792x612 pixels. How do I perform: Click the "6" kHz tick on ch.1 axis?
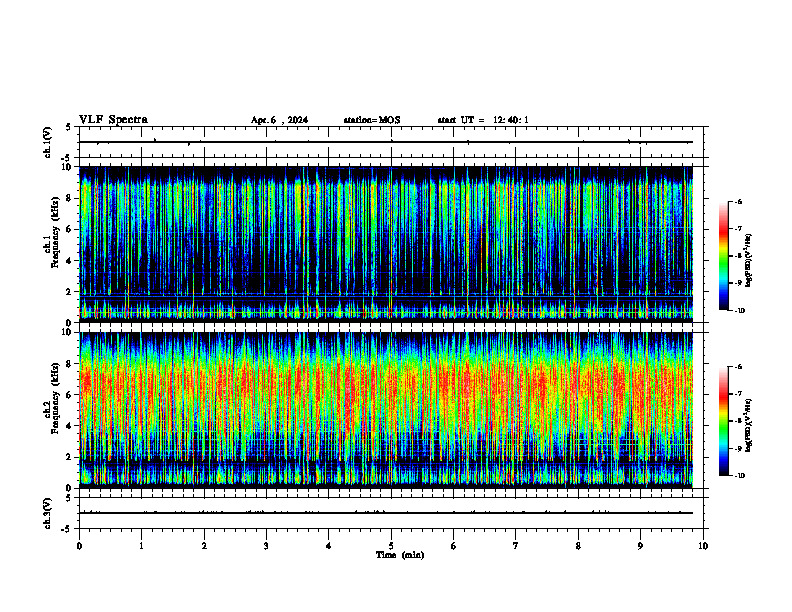point(69,229)
